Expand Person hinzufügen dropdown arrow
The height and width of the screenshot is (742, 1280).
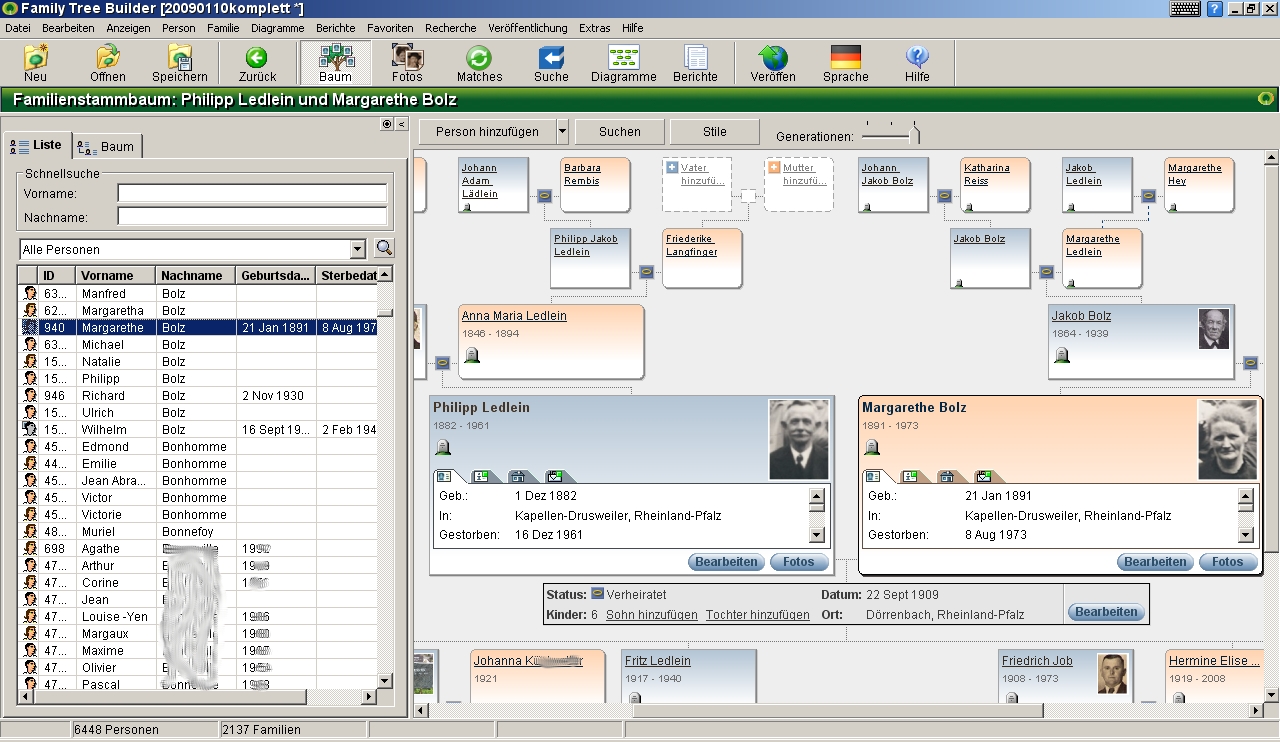(x=562, y=132)
